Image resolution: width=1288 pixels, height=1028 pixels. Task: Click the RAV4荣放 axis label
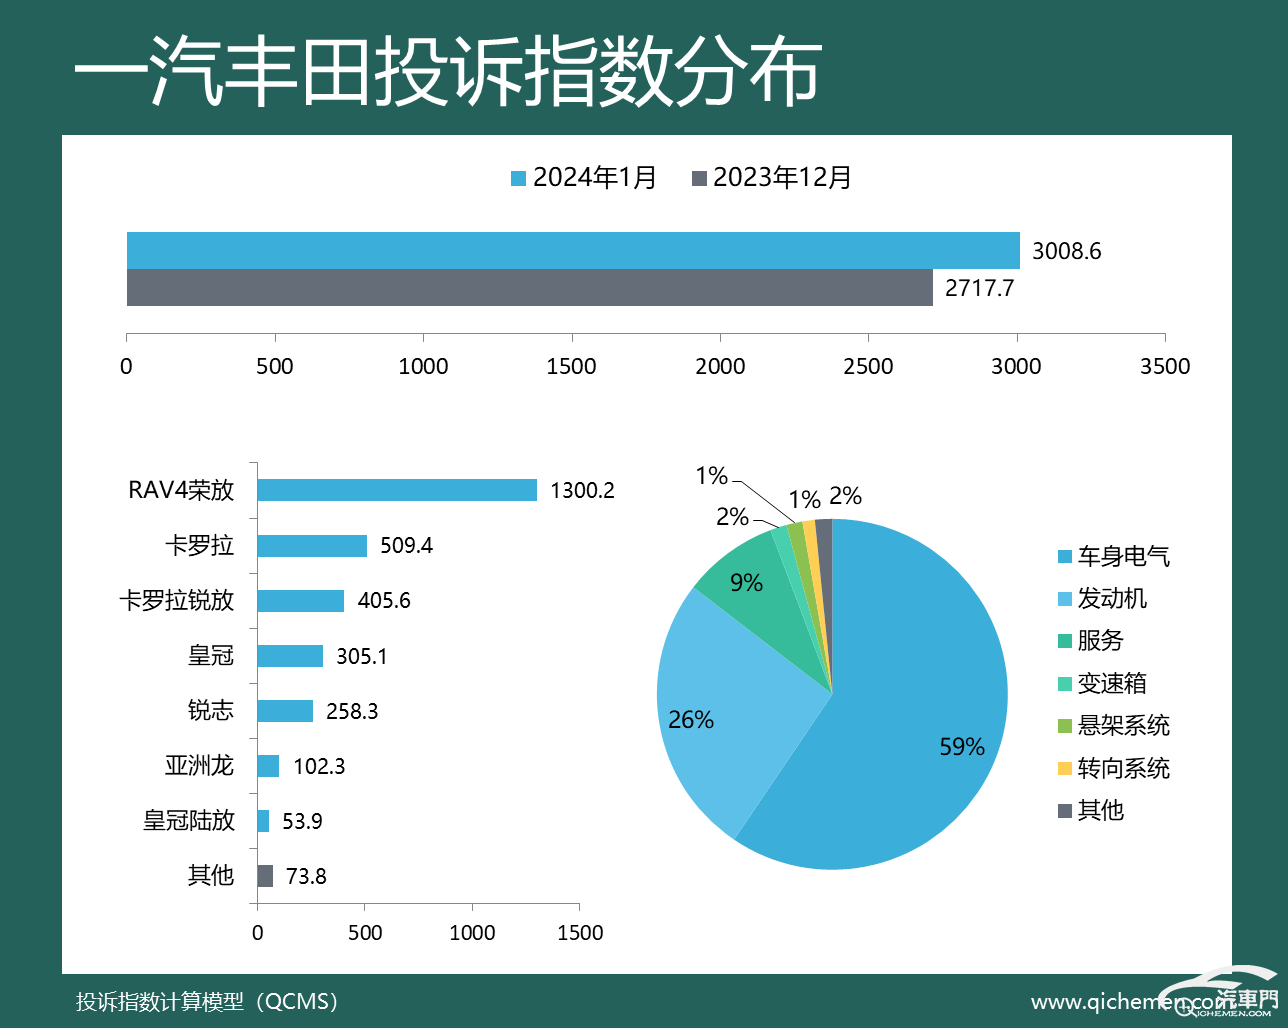pos(181,490)
